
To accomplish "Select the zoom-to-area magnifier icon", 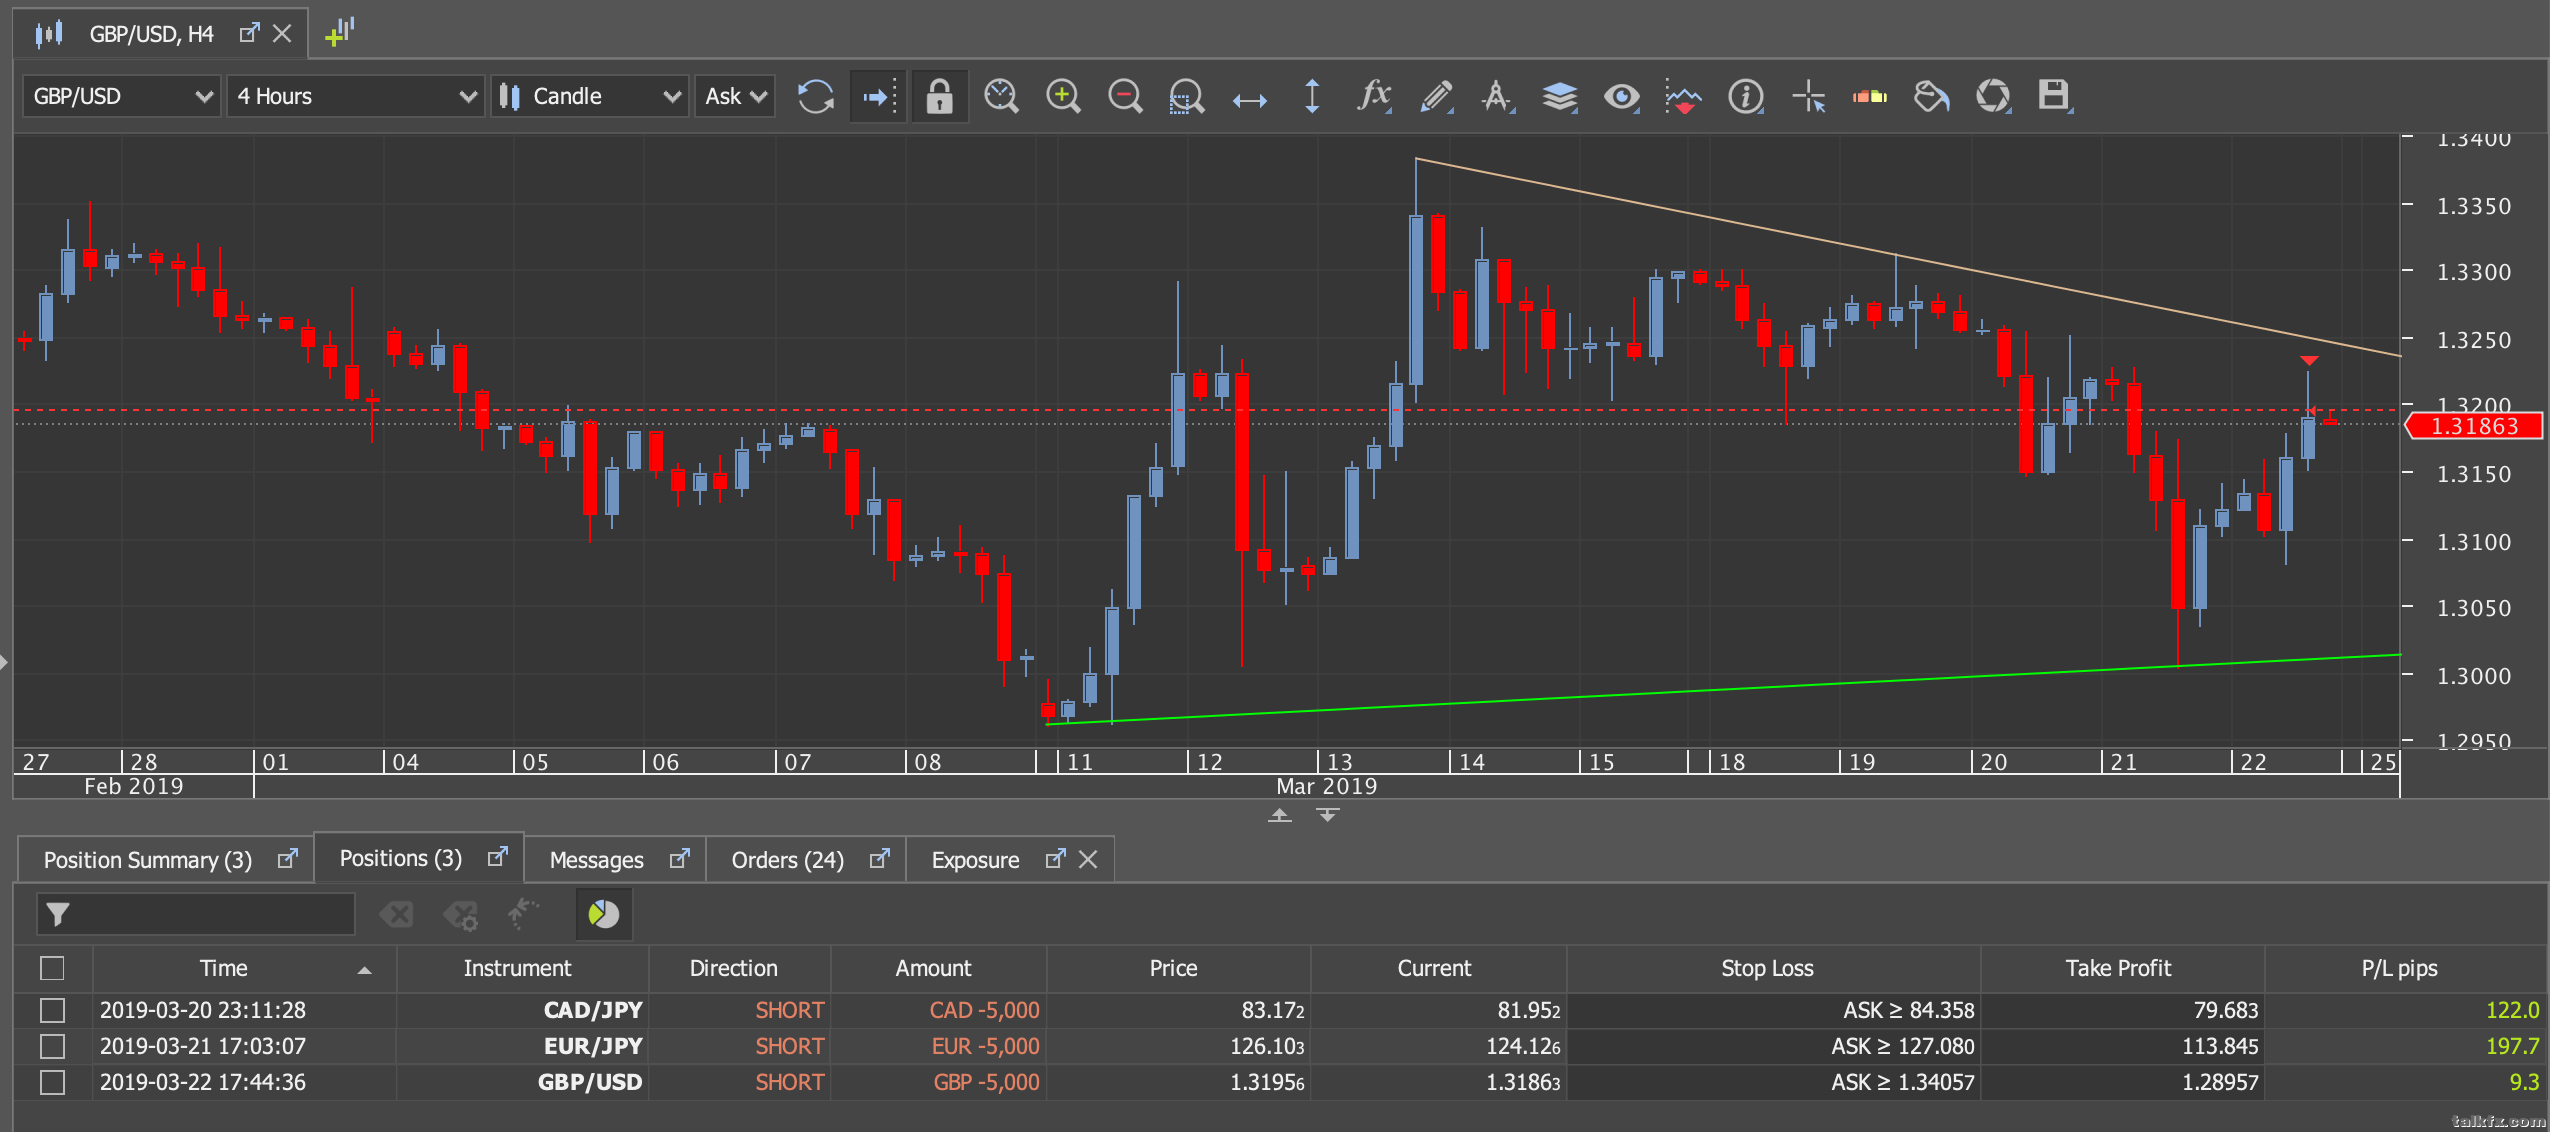I will pos(1187,97).
